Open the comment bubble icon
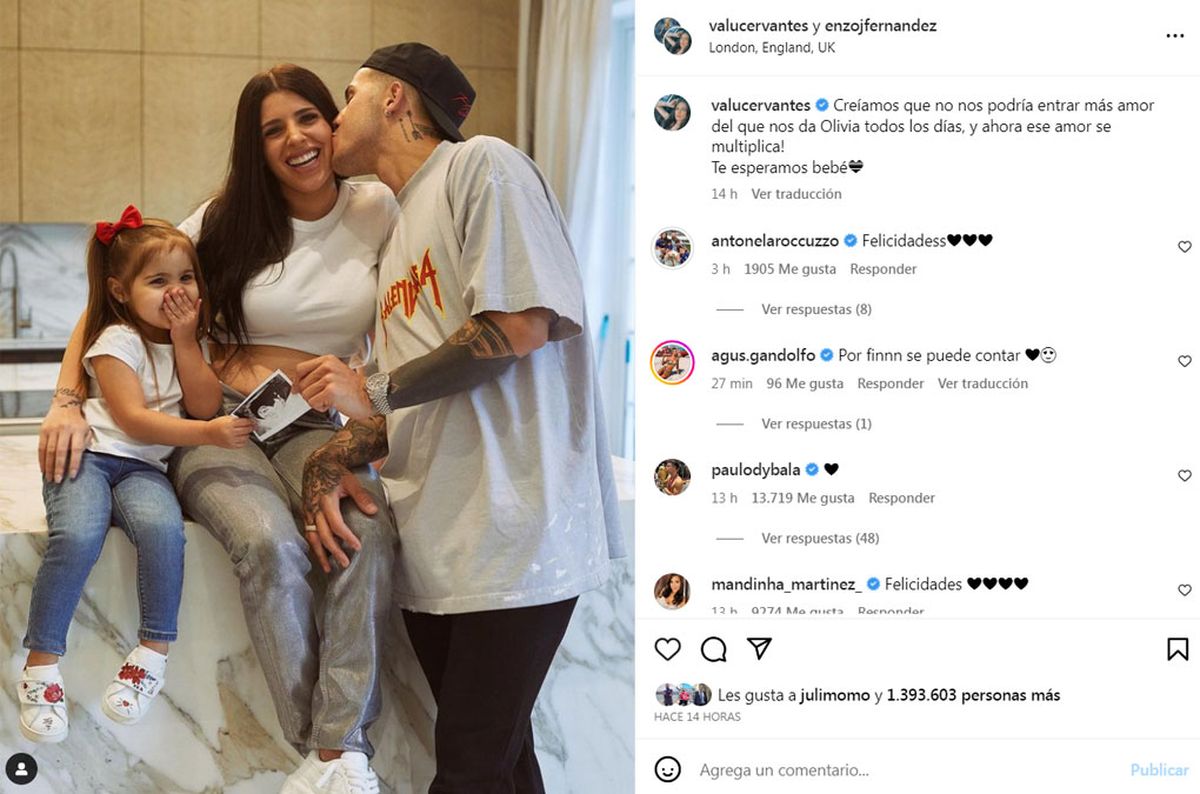1200x794 pixels. [714, 649]
